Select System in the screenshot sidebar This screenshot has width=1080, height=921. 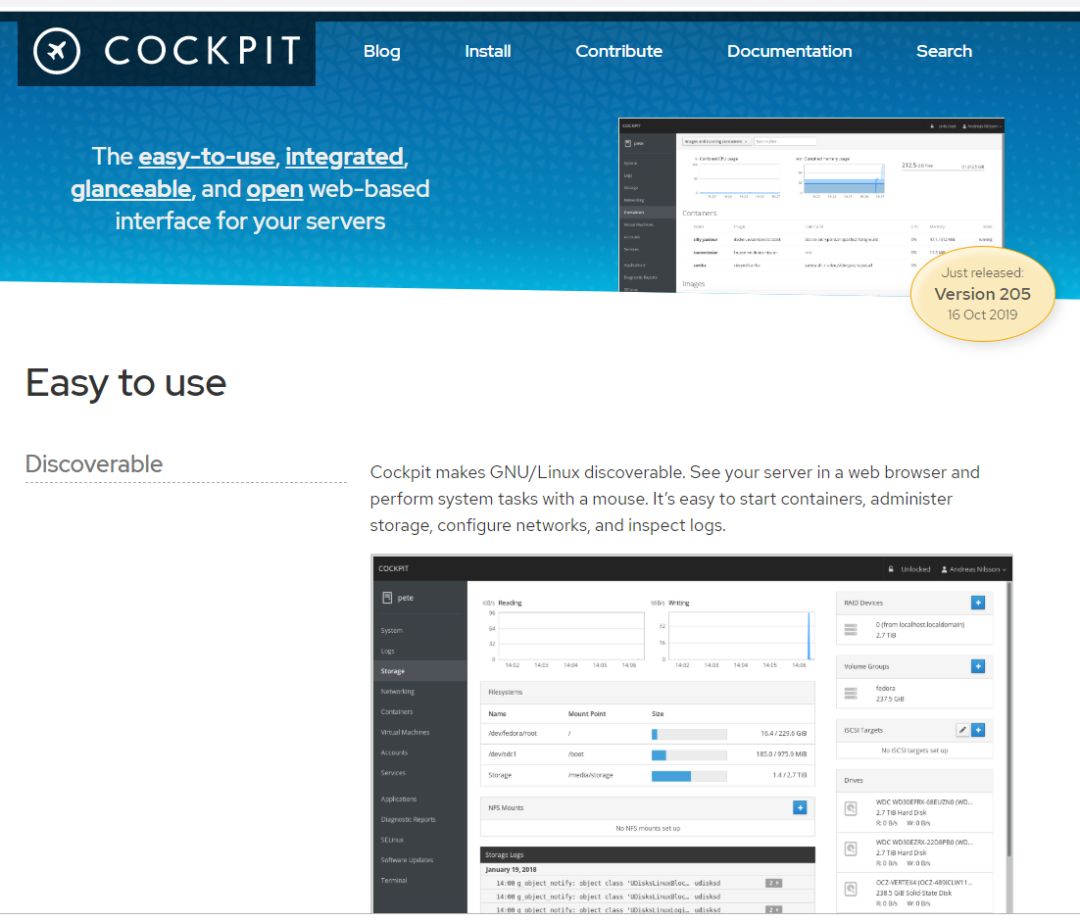[391, 630]
